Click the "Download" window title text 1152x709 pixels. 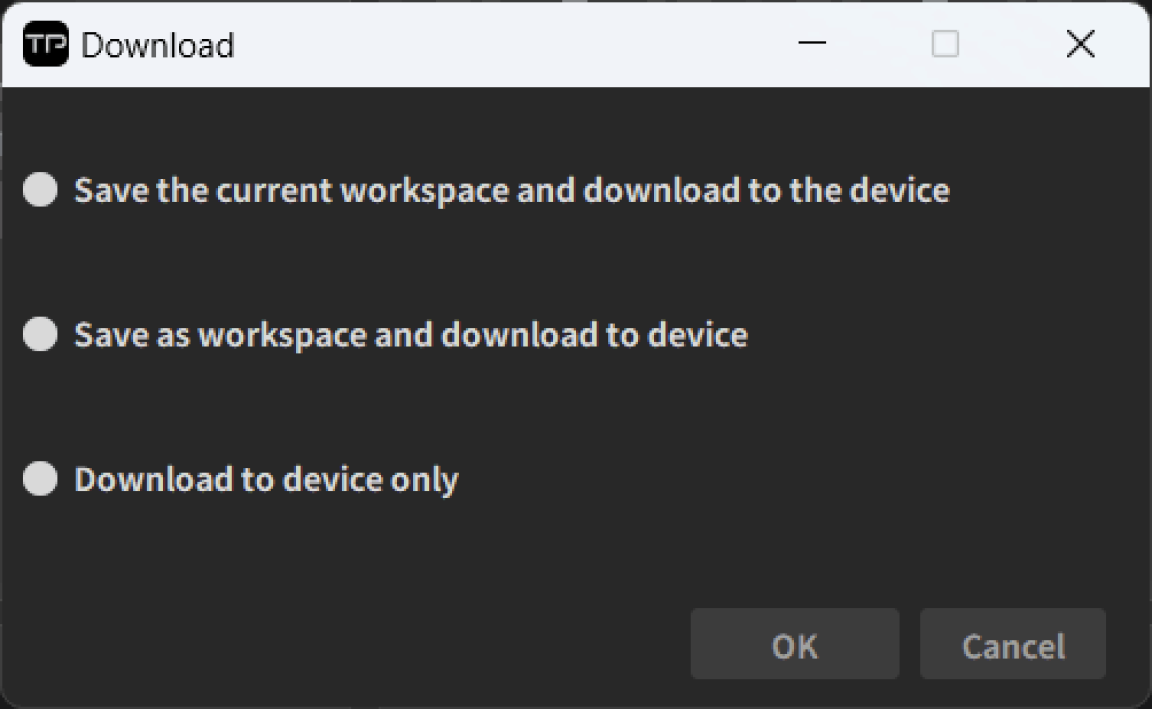click(x=157, y=45)
